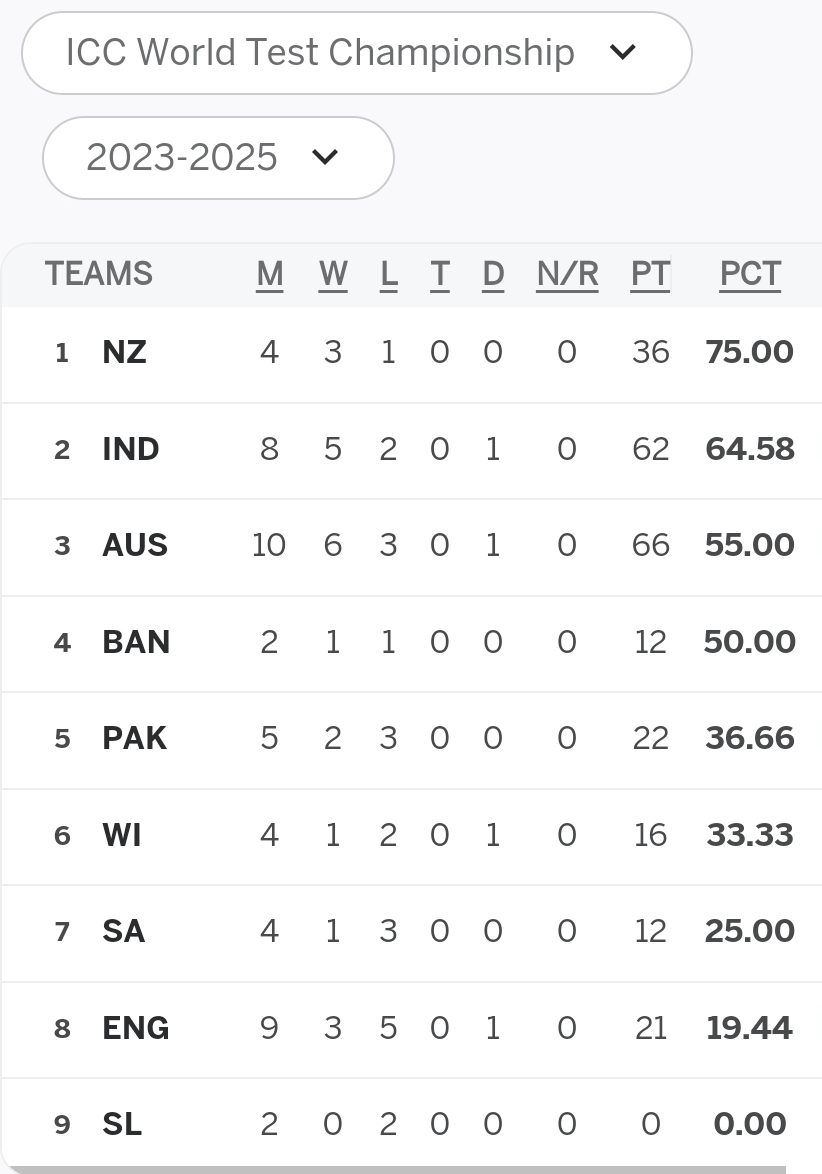Click the T ties column header
Image resolution: width=822 pixels, height=1174 pixels.
[x=439, y=275]
